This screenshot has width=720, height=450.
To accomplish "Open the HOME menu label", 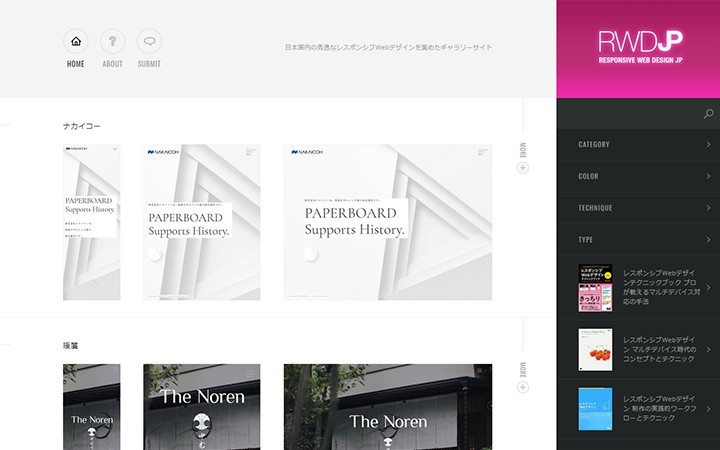I will 76,64.
